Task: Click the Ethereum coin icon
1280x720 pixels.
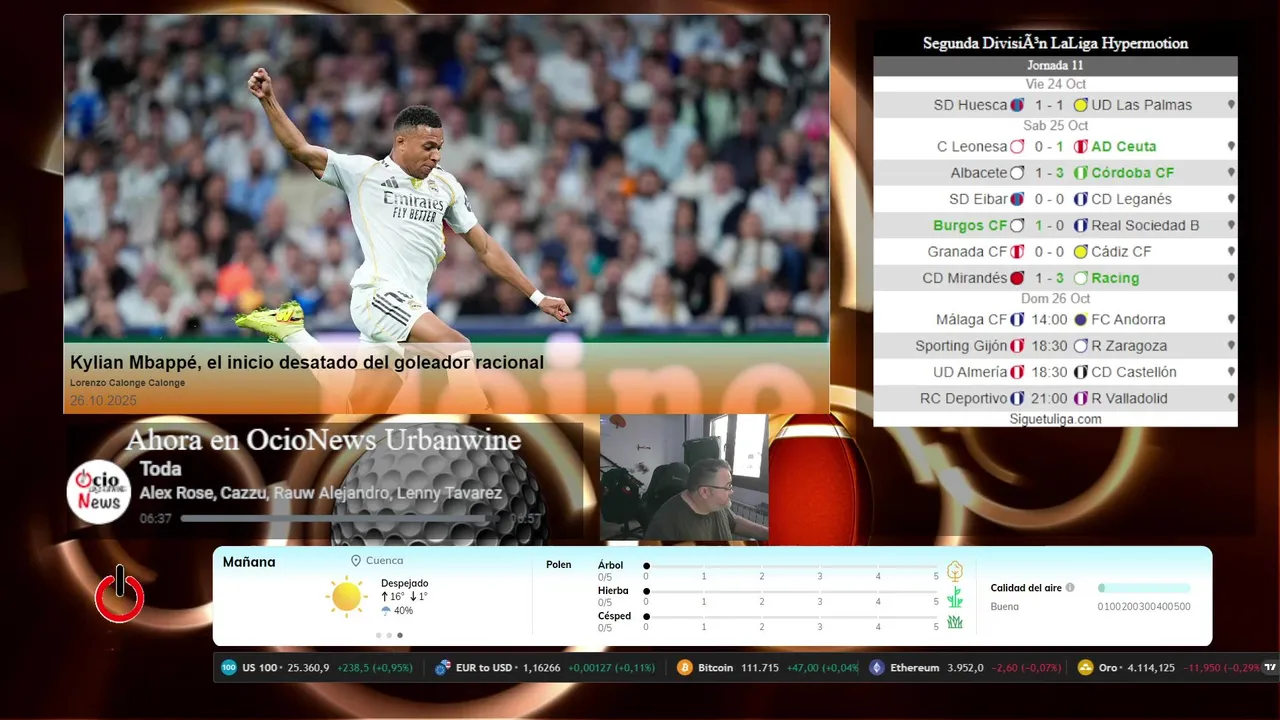Action: point(877,668)
